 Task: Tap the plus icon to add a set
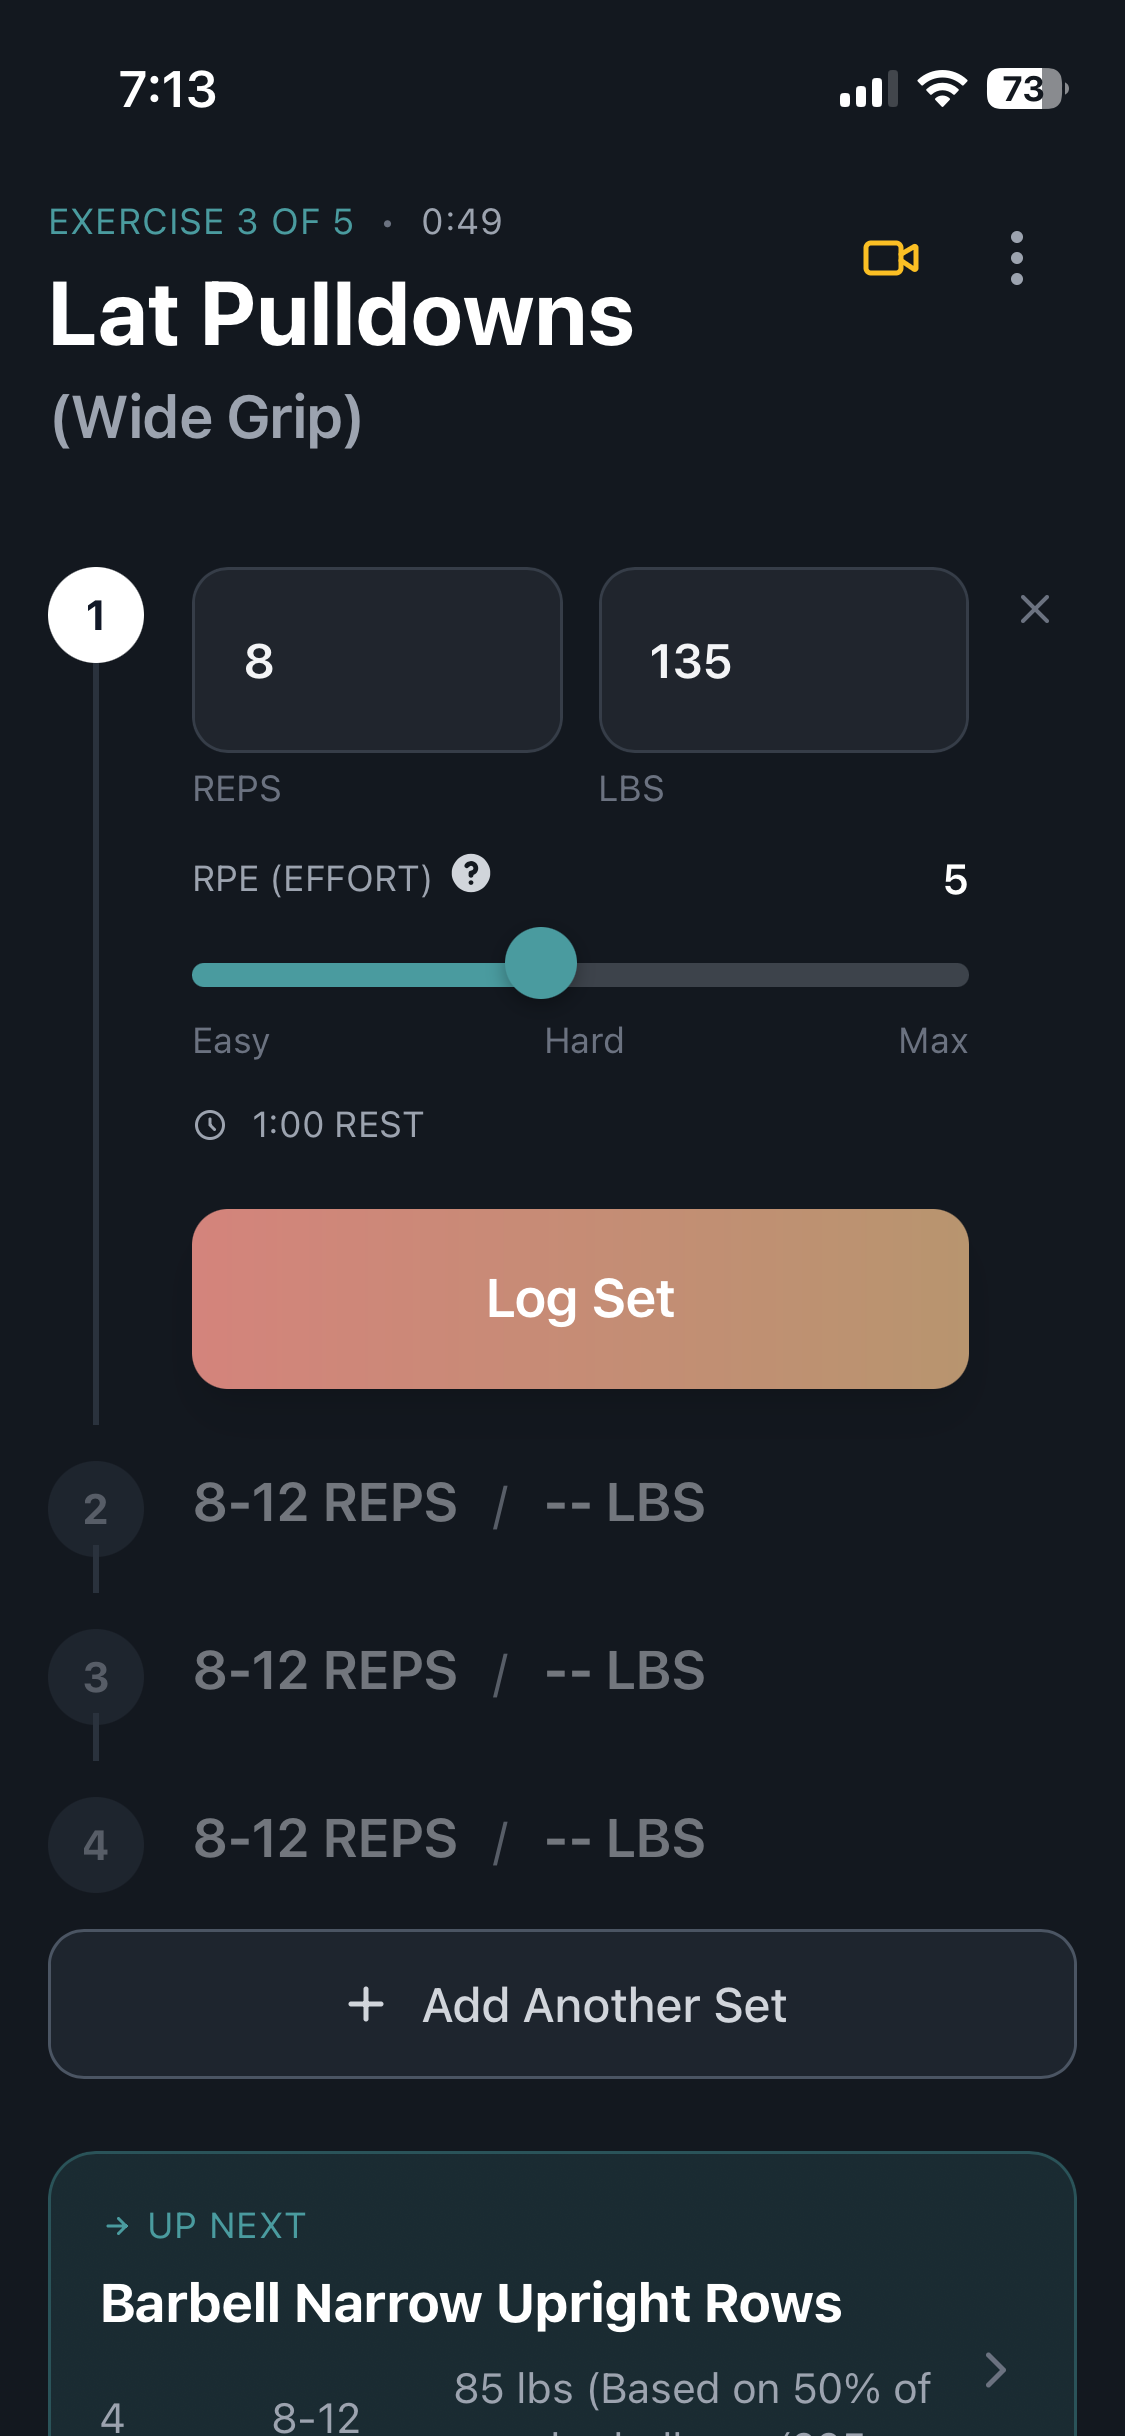pos(366,2004)
